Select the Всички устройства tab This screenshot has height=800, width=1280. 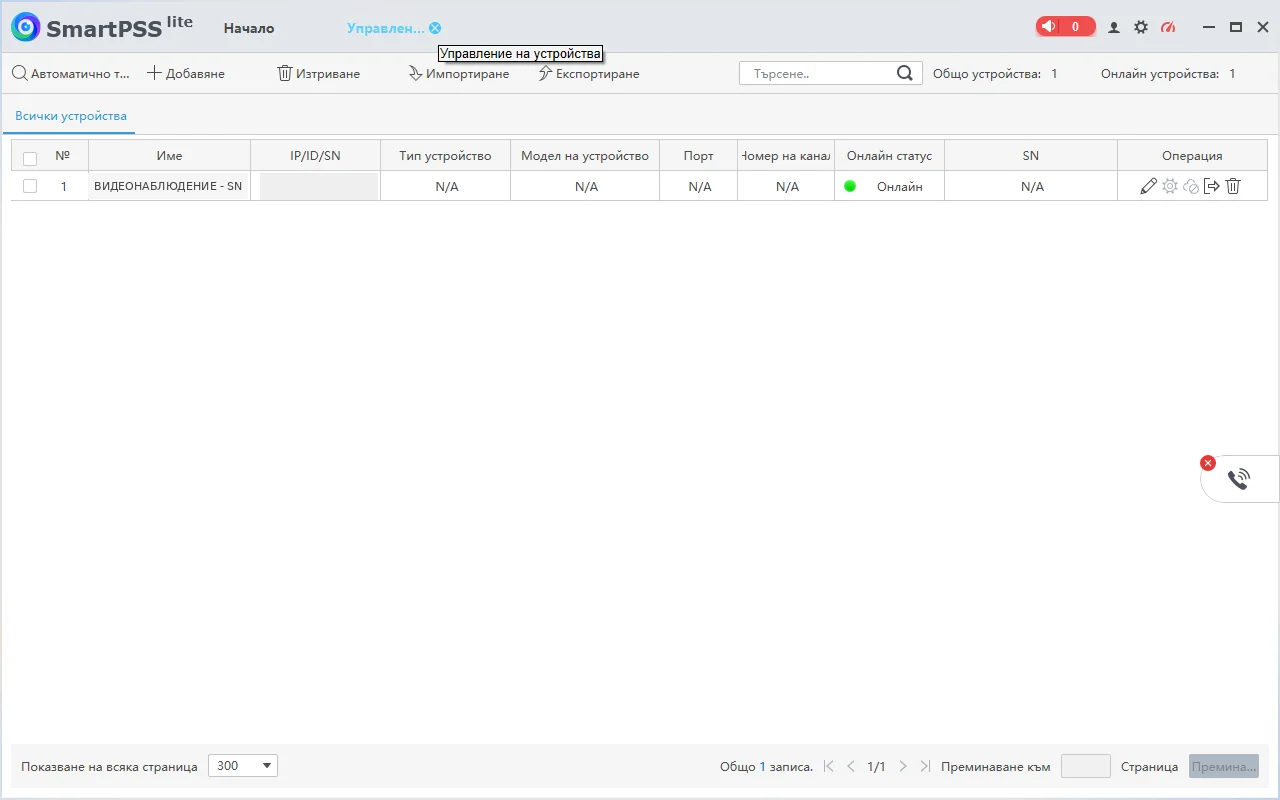pos(71,116)
